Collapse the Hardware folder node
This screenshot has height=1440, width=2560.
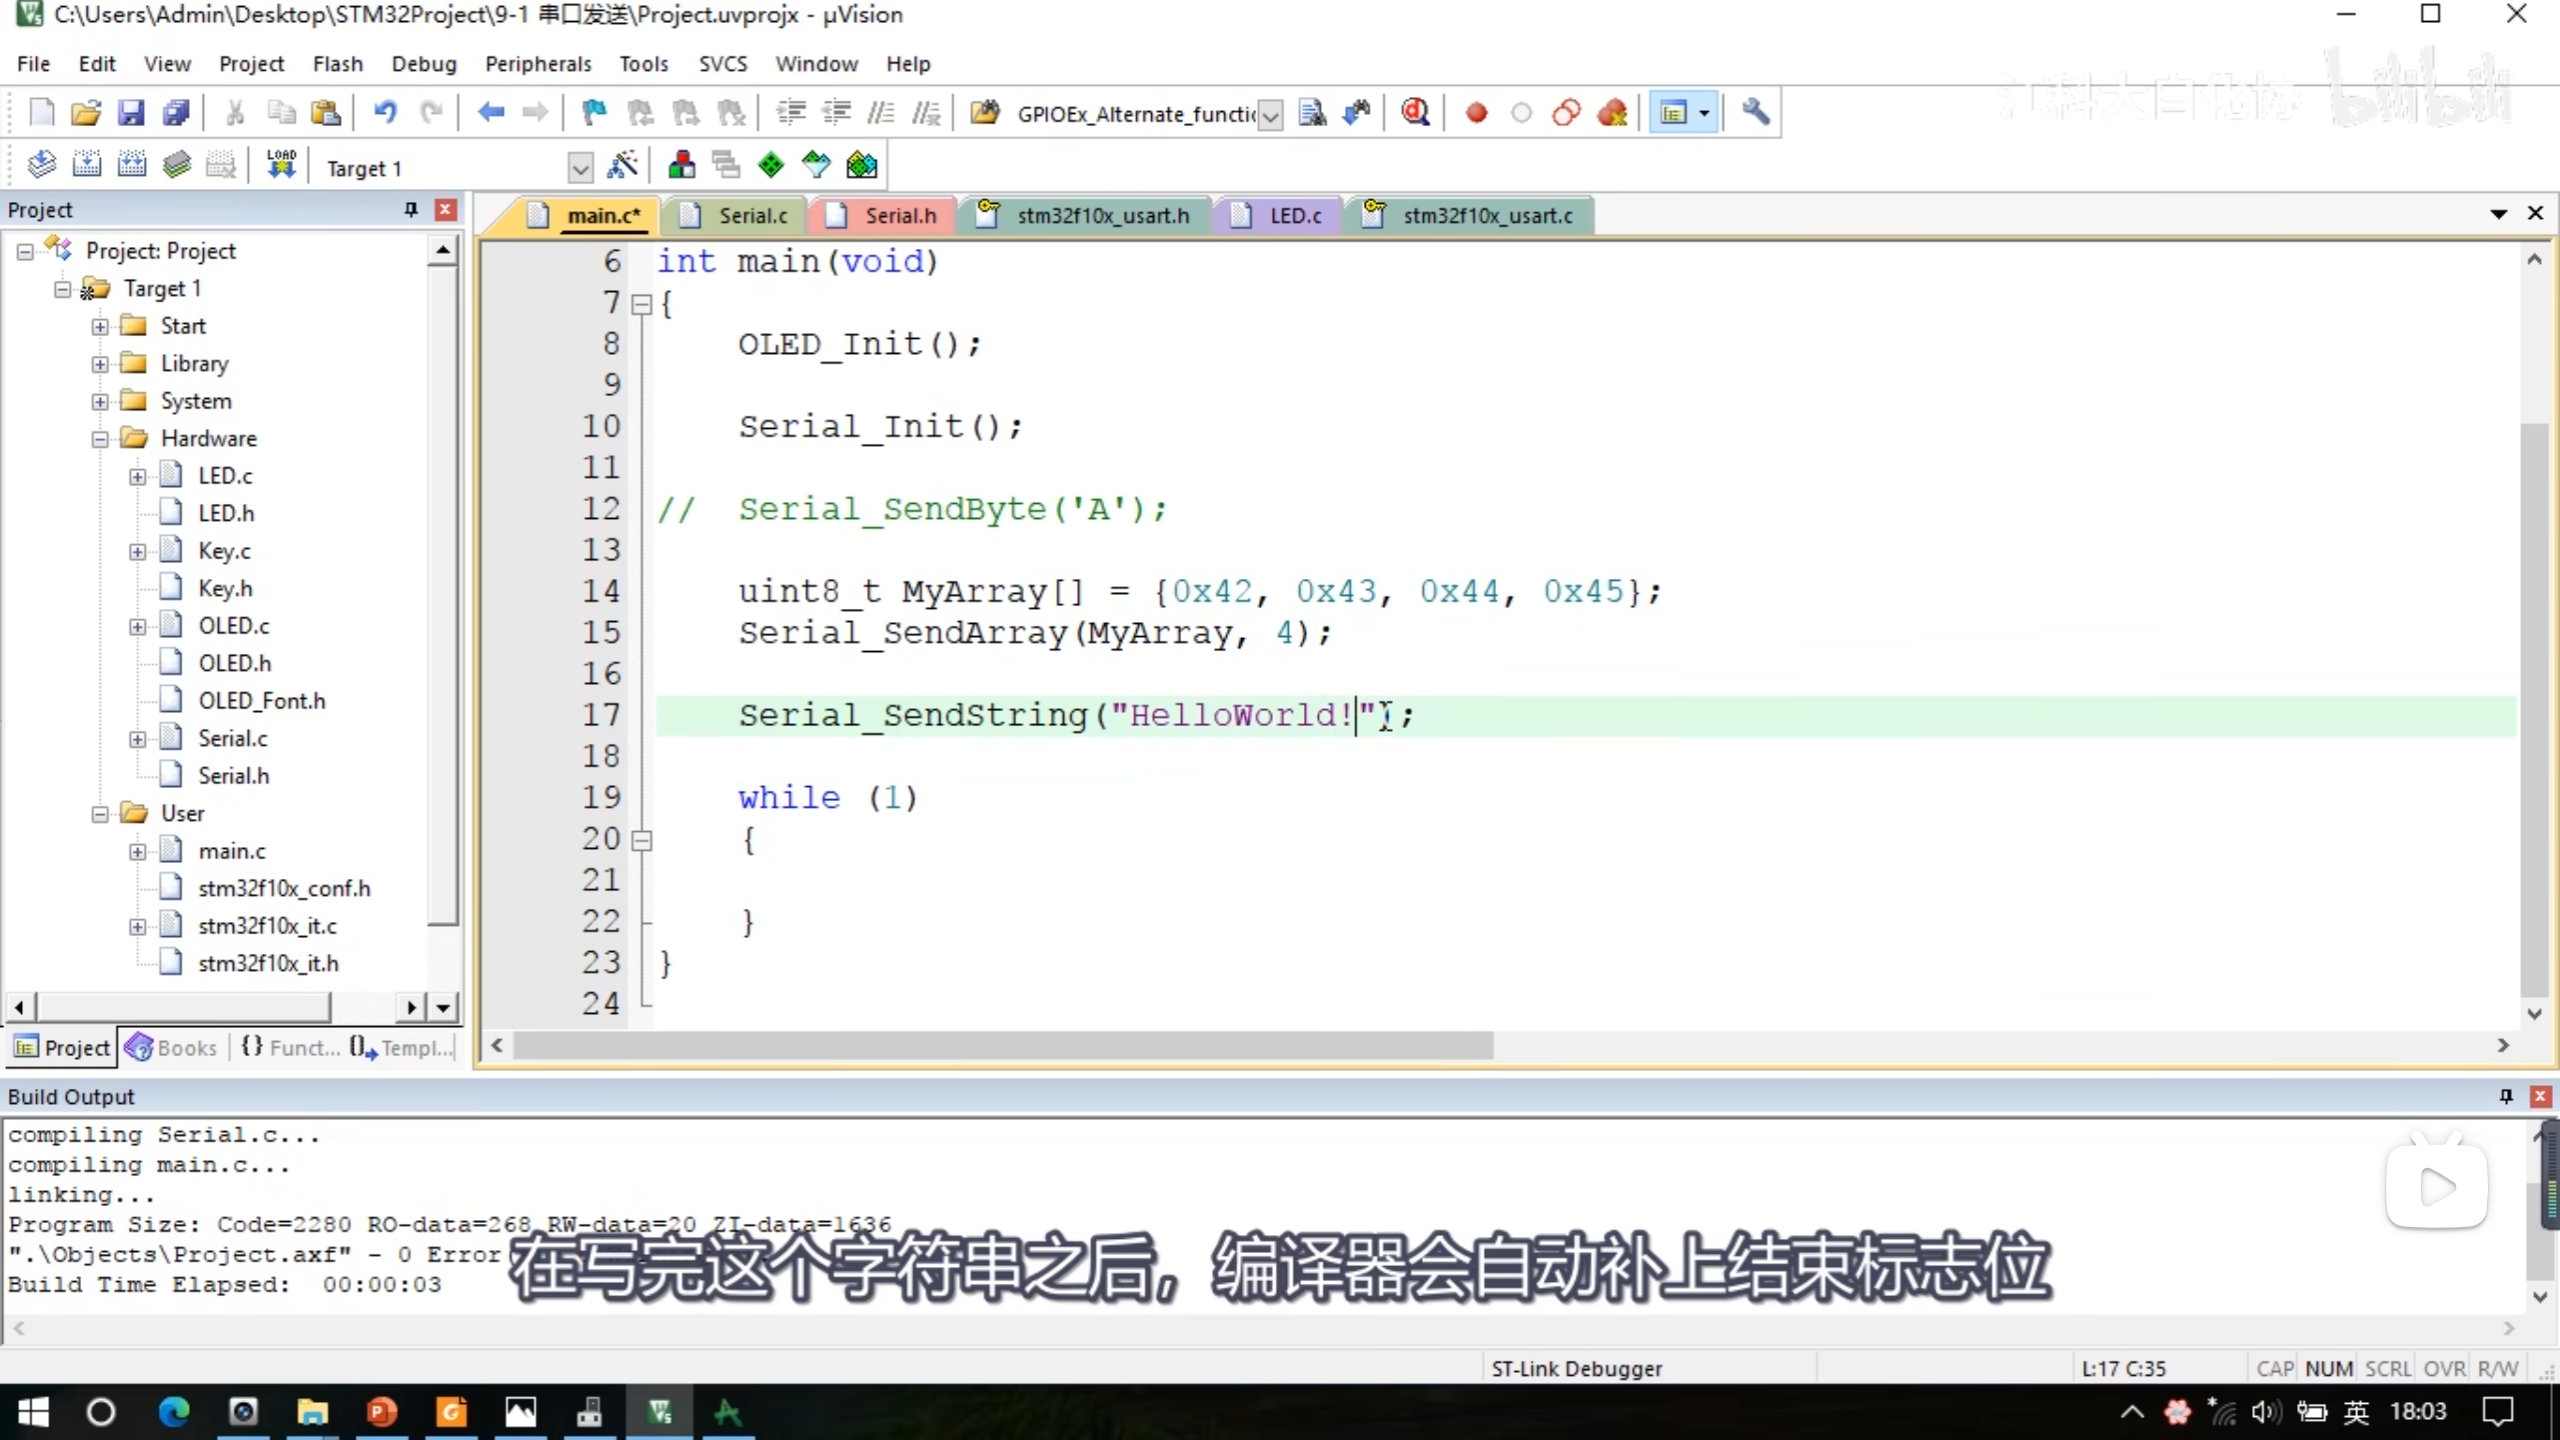(x=100, y=439)
